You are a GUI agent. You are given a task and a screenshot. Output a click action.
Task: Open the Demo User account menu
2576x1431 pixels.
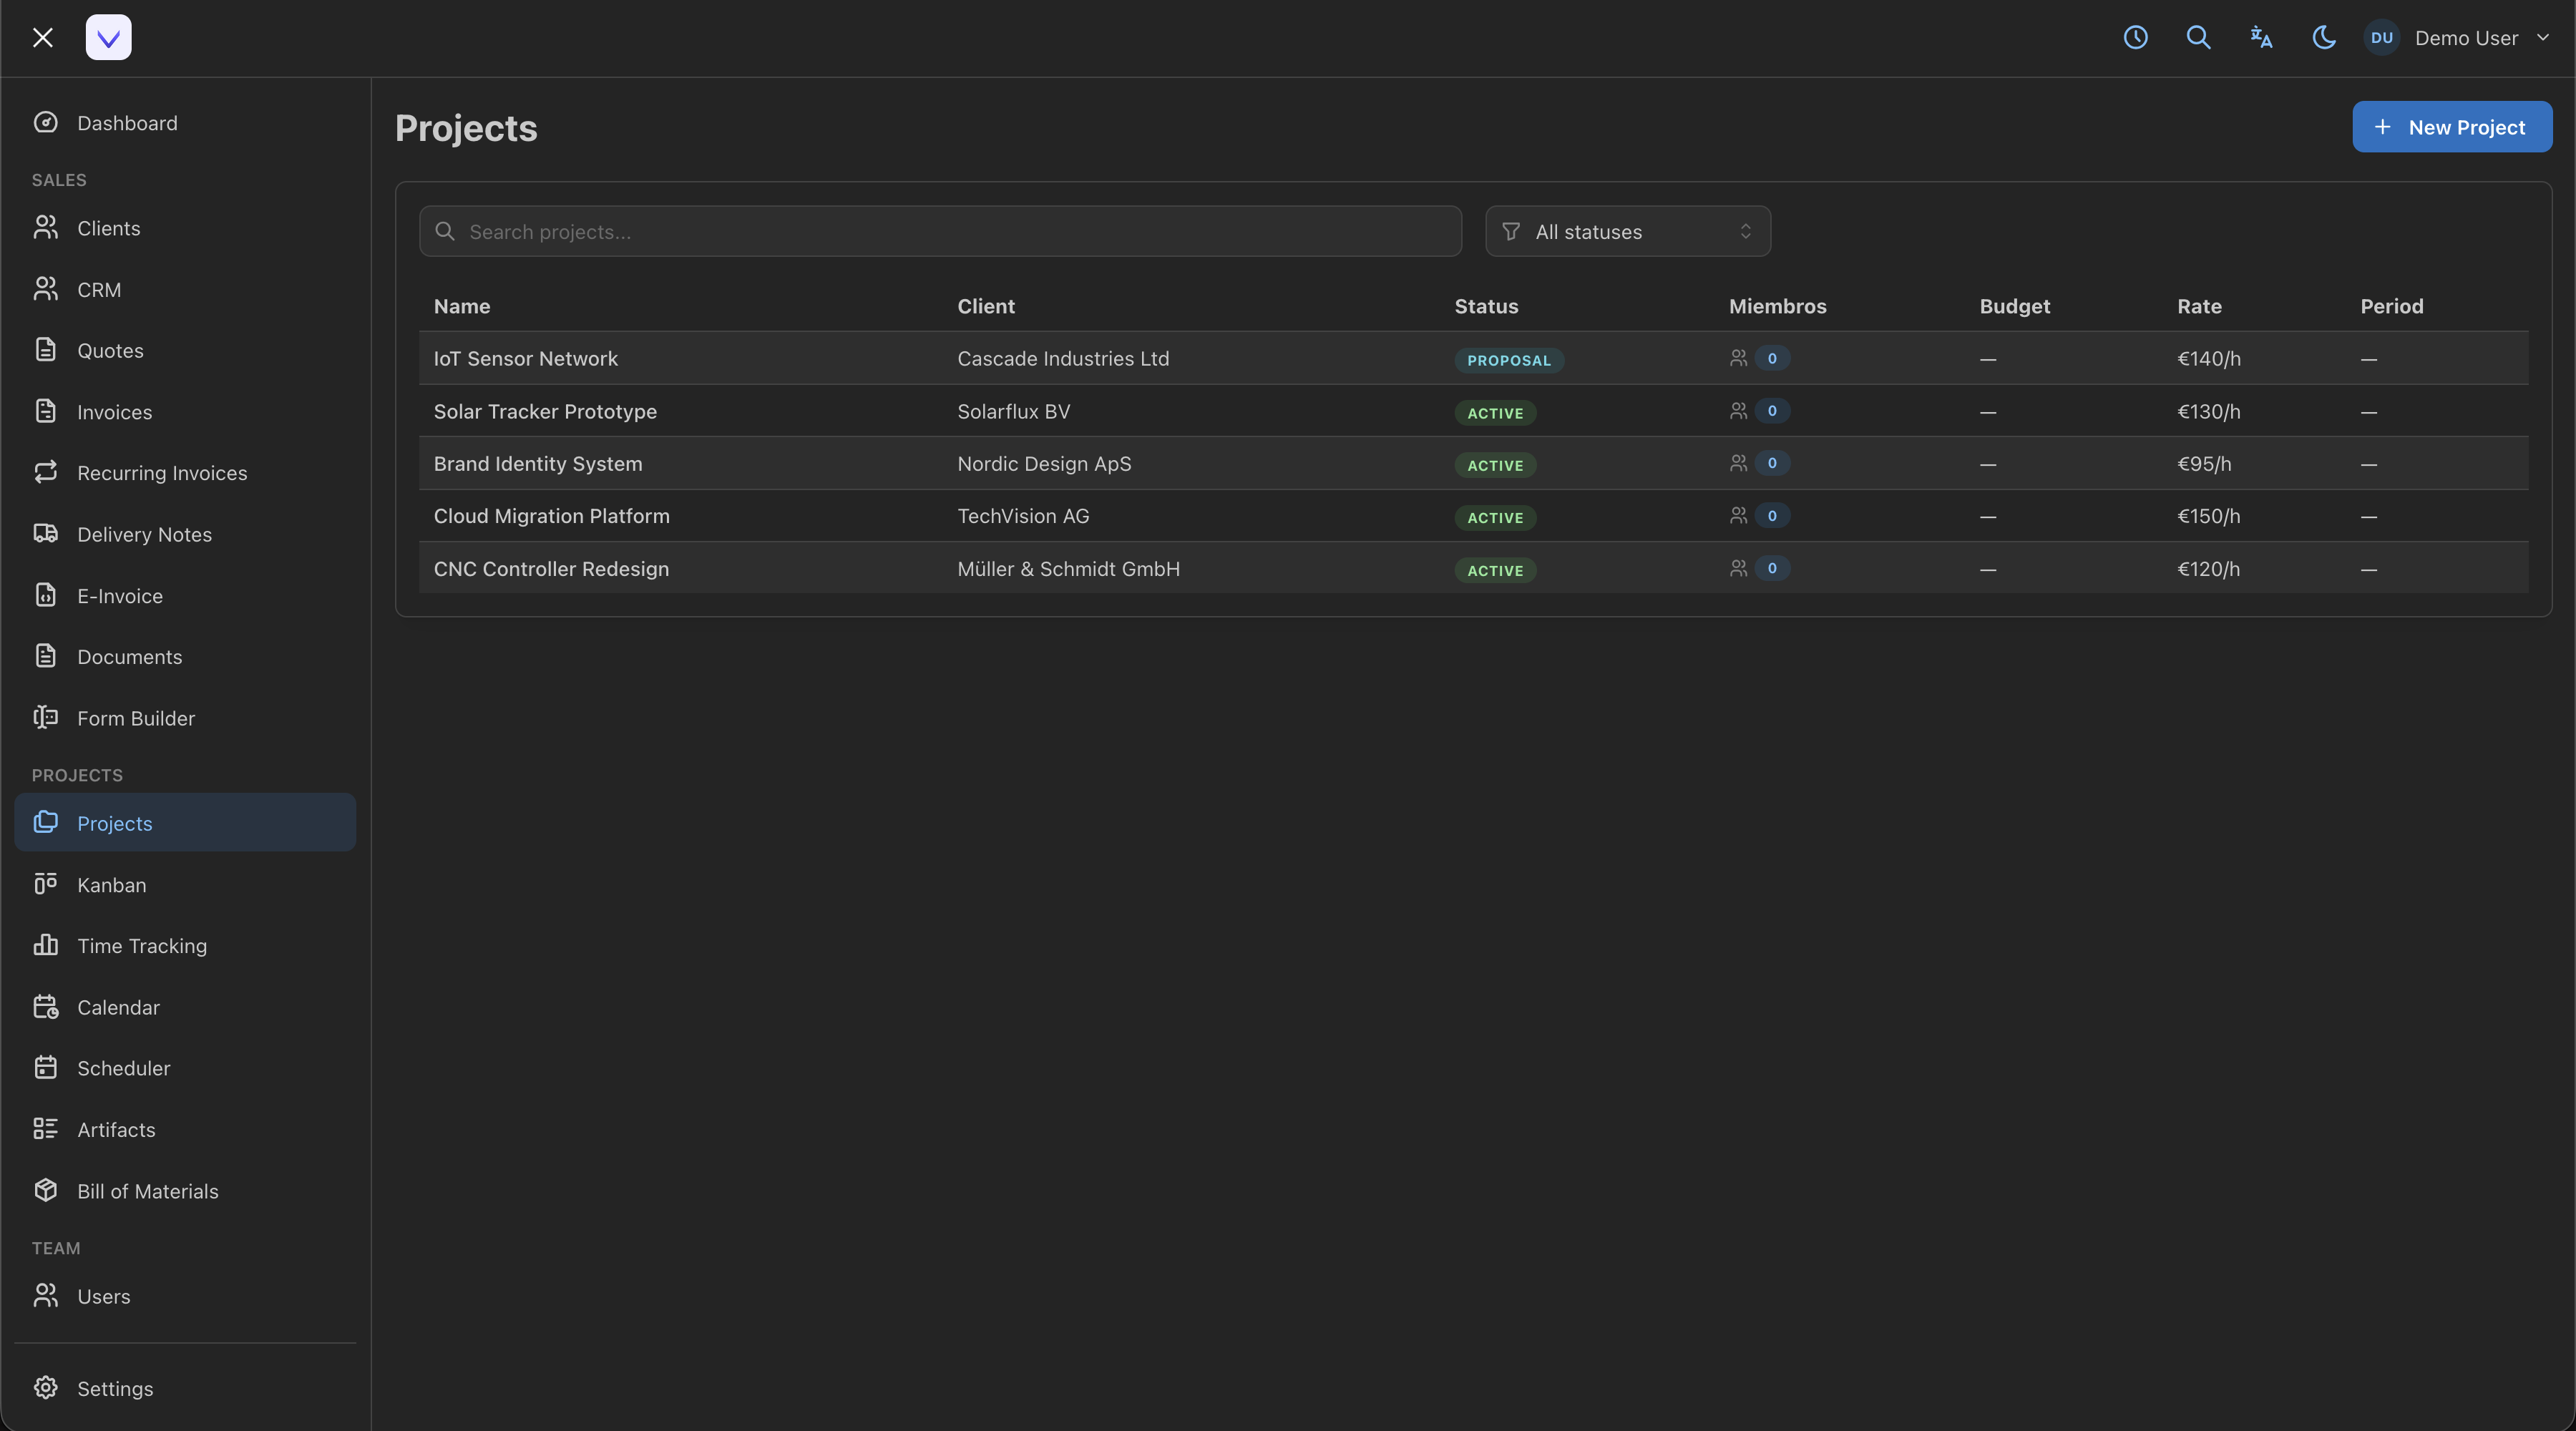pos(2466,38)
